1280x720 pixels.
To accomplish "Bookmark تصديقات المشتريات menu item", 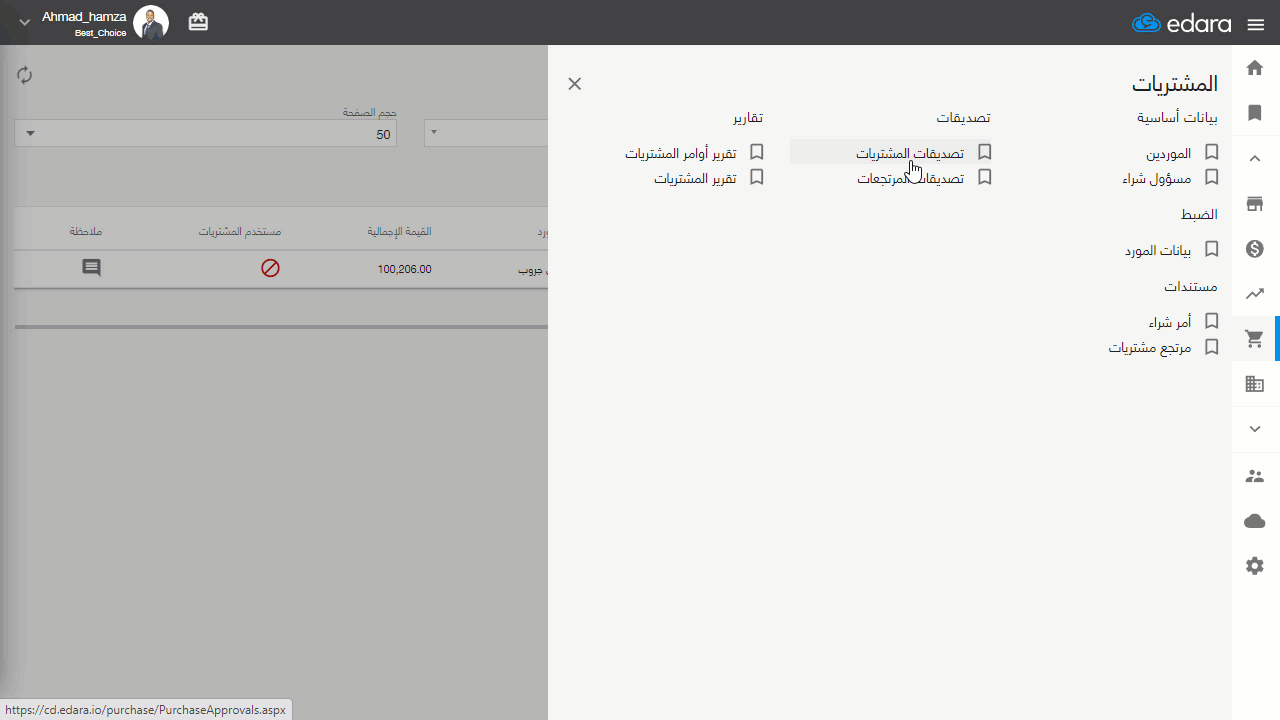I will [985, 152].
